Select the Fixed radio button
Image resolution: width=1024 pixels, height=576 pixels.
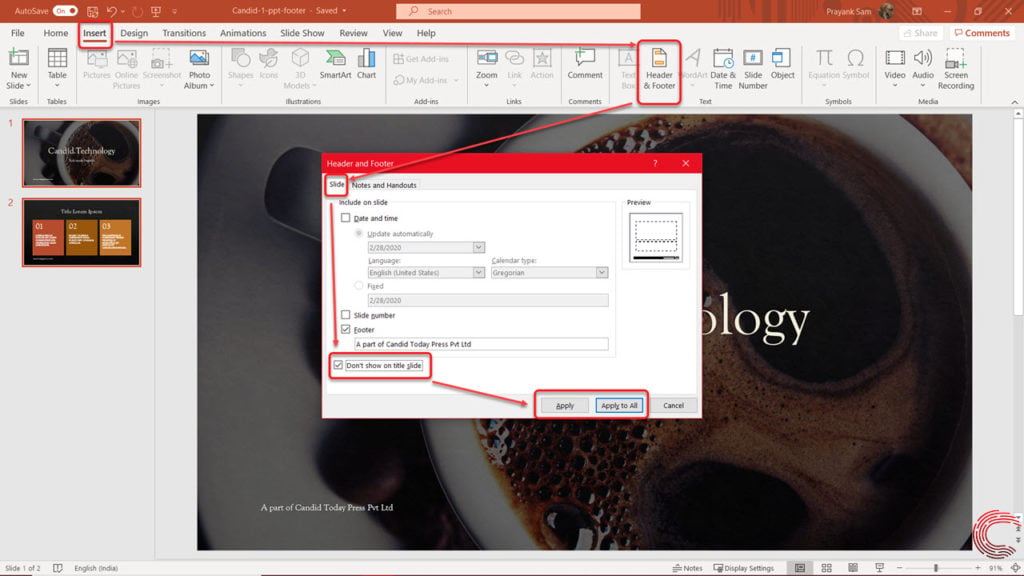tap(359, 285)
